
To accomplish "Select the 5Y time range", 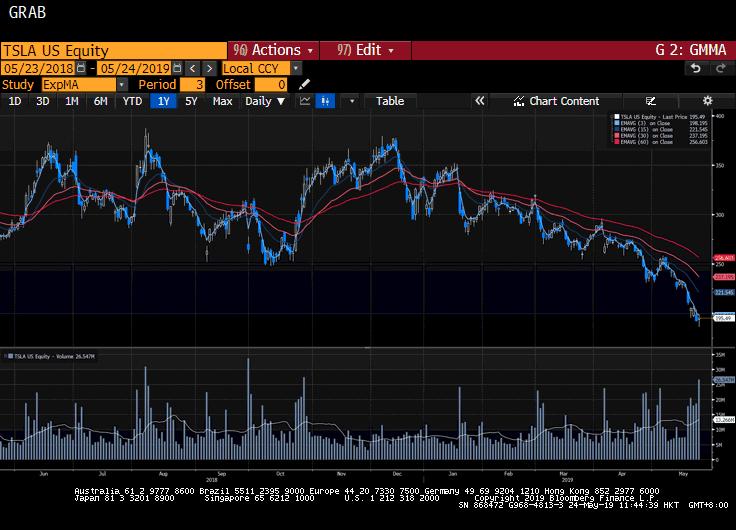I will 191,101.
